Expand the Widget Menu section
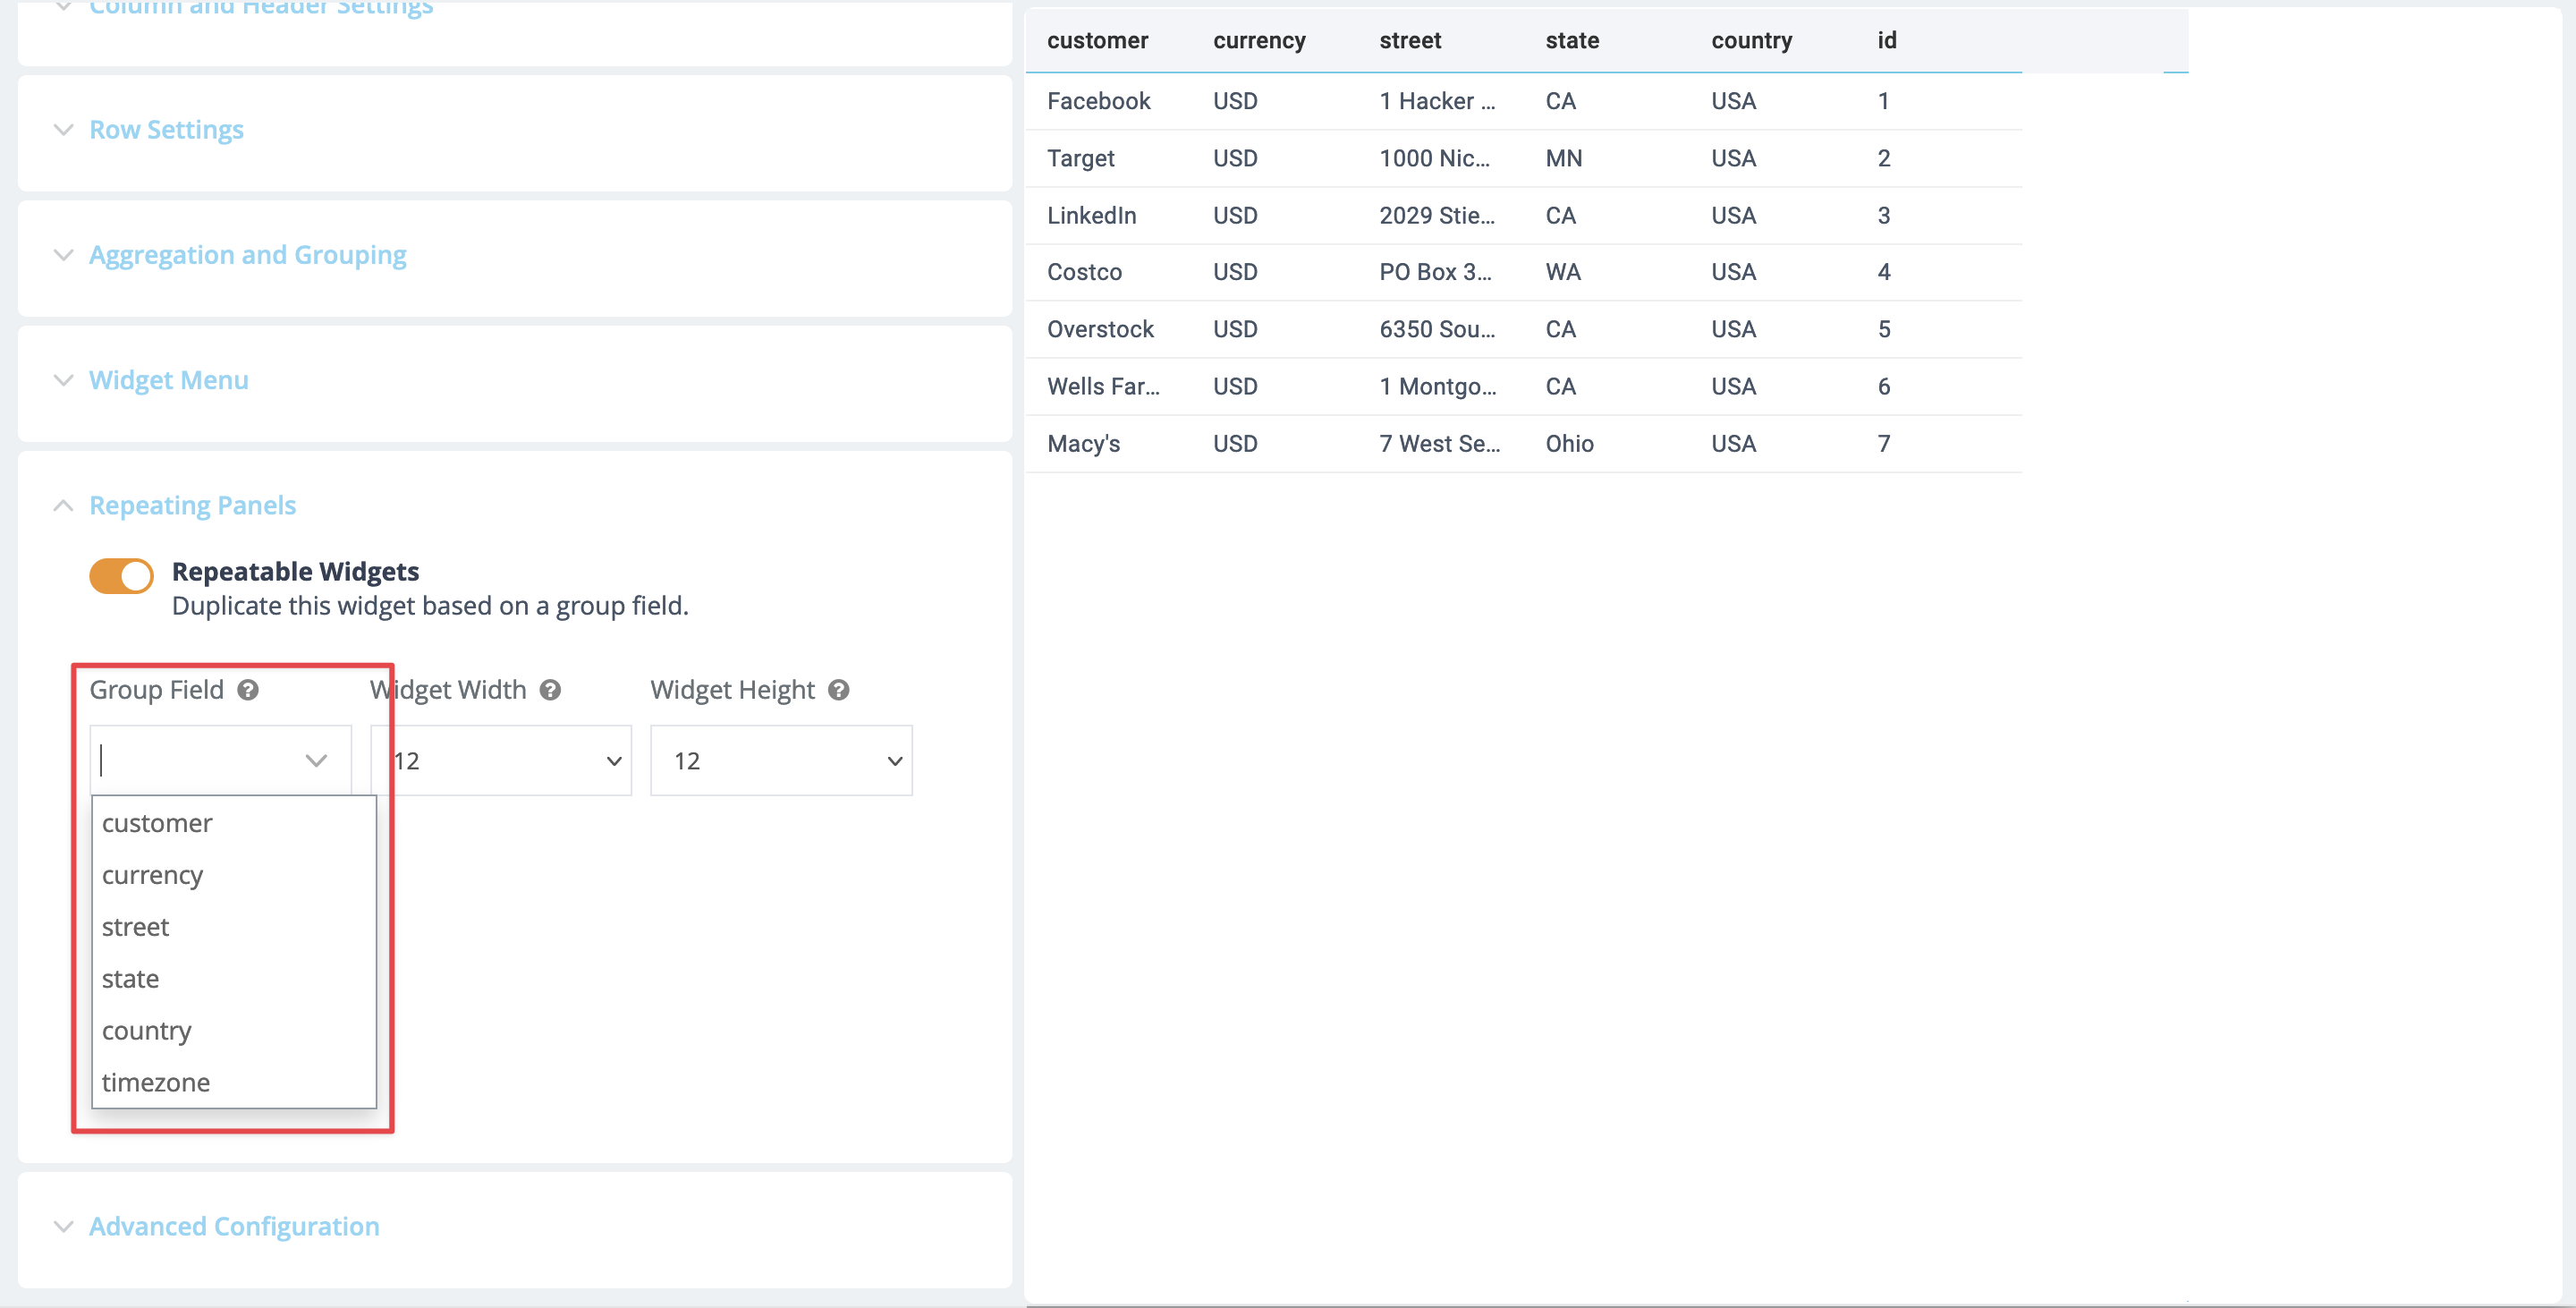 point(168,380)
